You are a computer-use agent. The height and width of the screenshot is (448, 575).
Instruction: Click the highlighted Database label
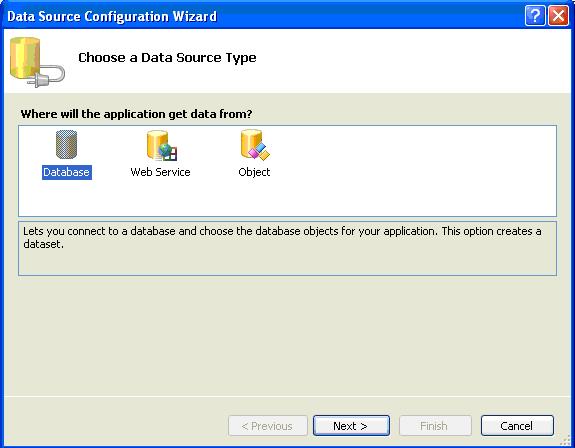click(66, 172)
